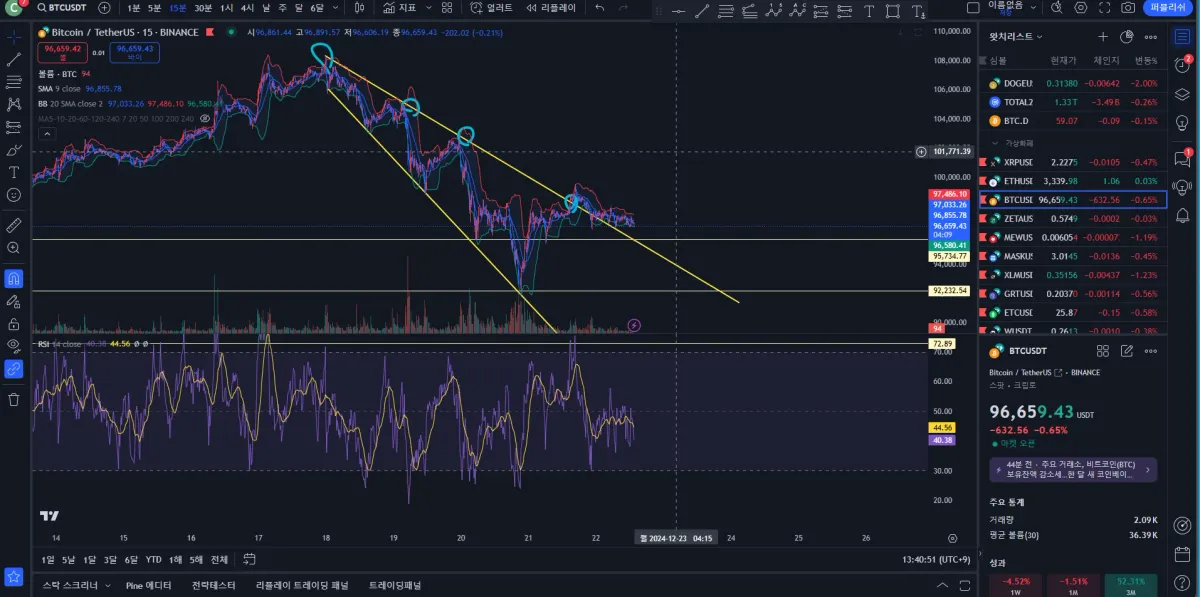
Task: Toggle stay in drawing mode
Action: click(14, 301)
